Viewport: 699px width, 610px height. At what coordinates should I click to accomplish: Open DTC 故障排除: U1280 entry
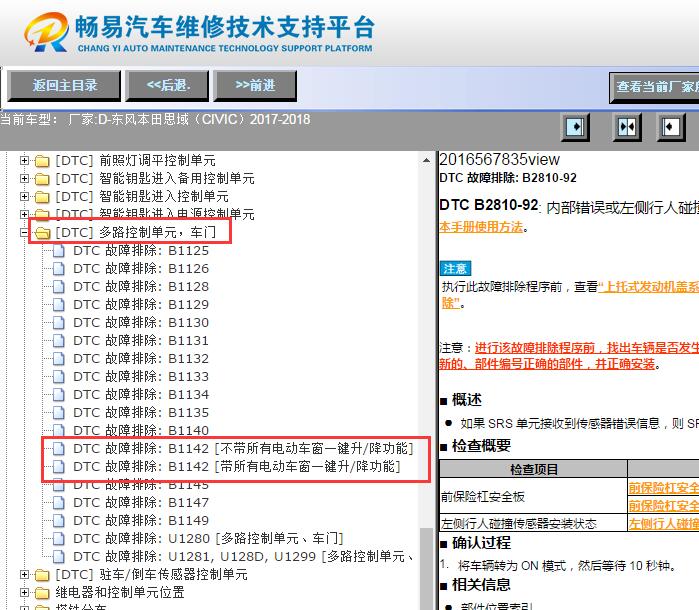208,539
